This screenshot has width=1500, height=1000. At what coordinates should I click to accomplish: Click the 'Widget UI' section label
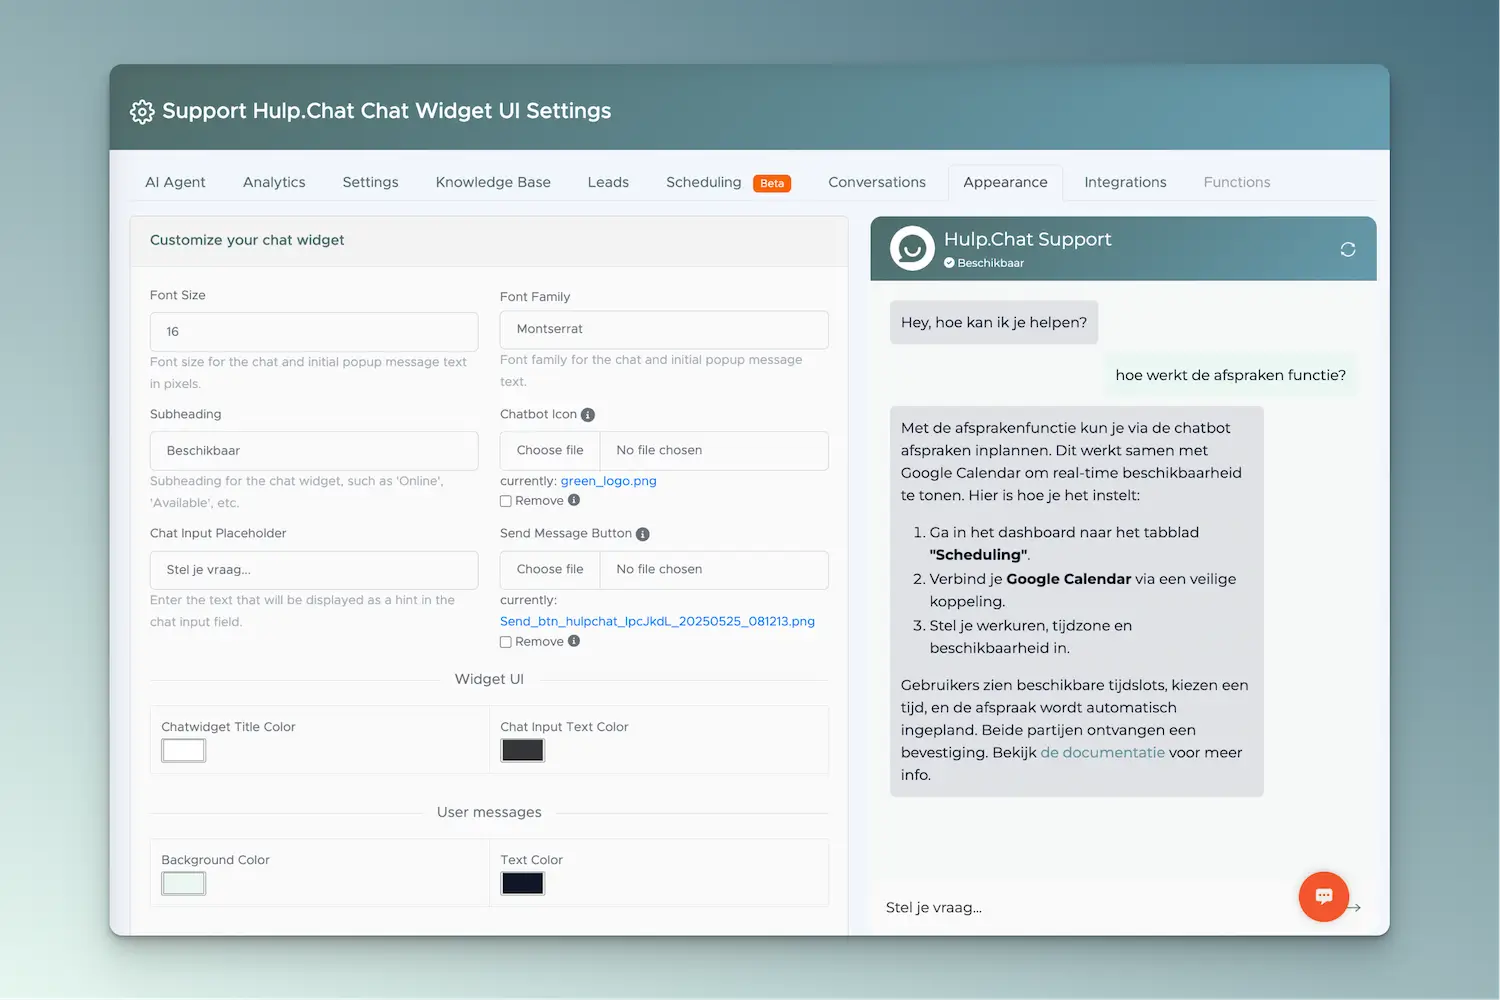point(489,679)
